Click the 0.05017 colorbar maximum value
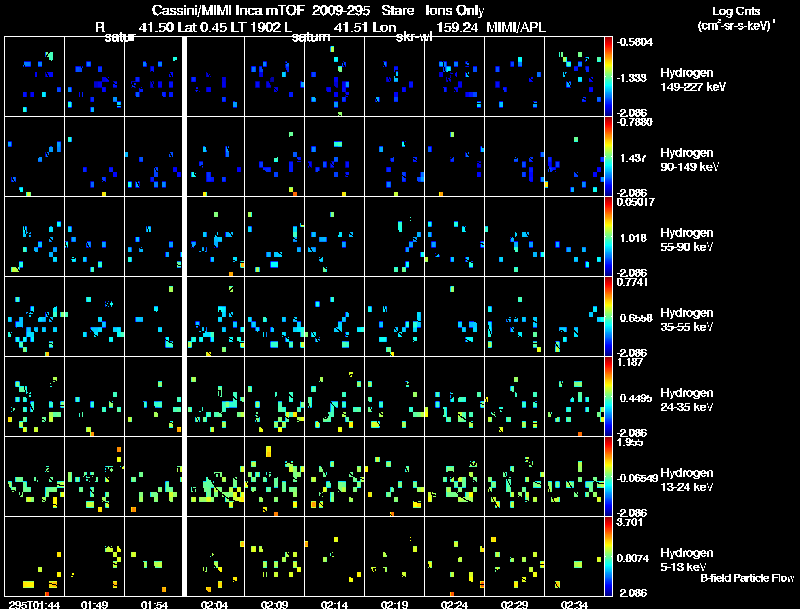 (636, 202)
